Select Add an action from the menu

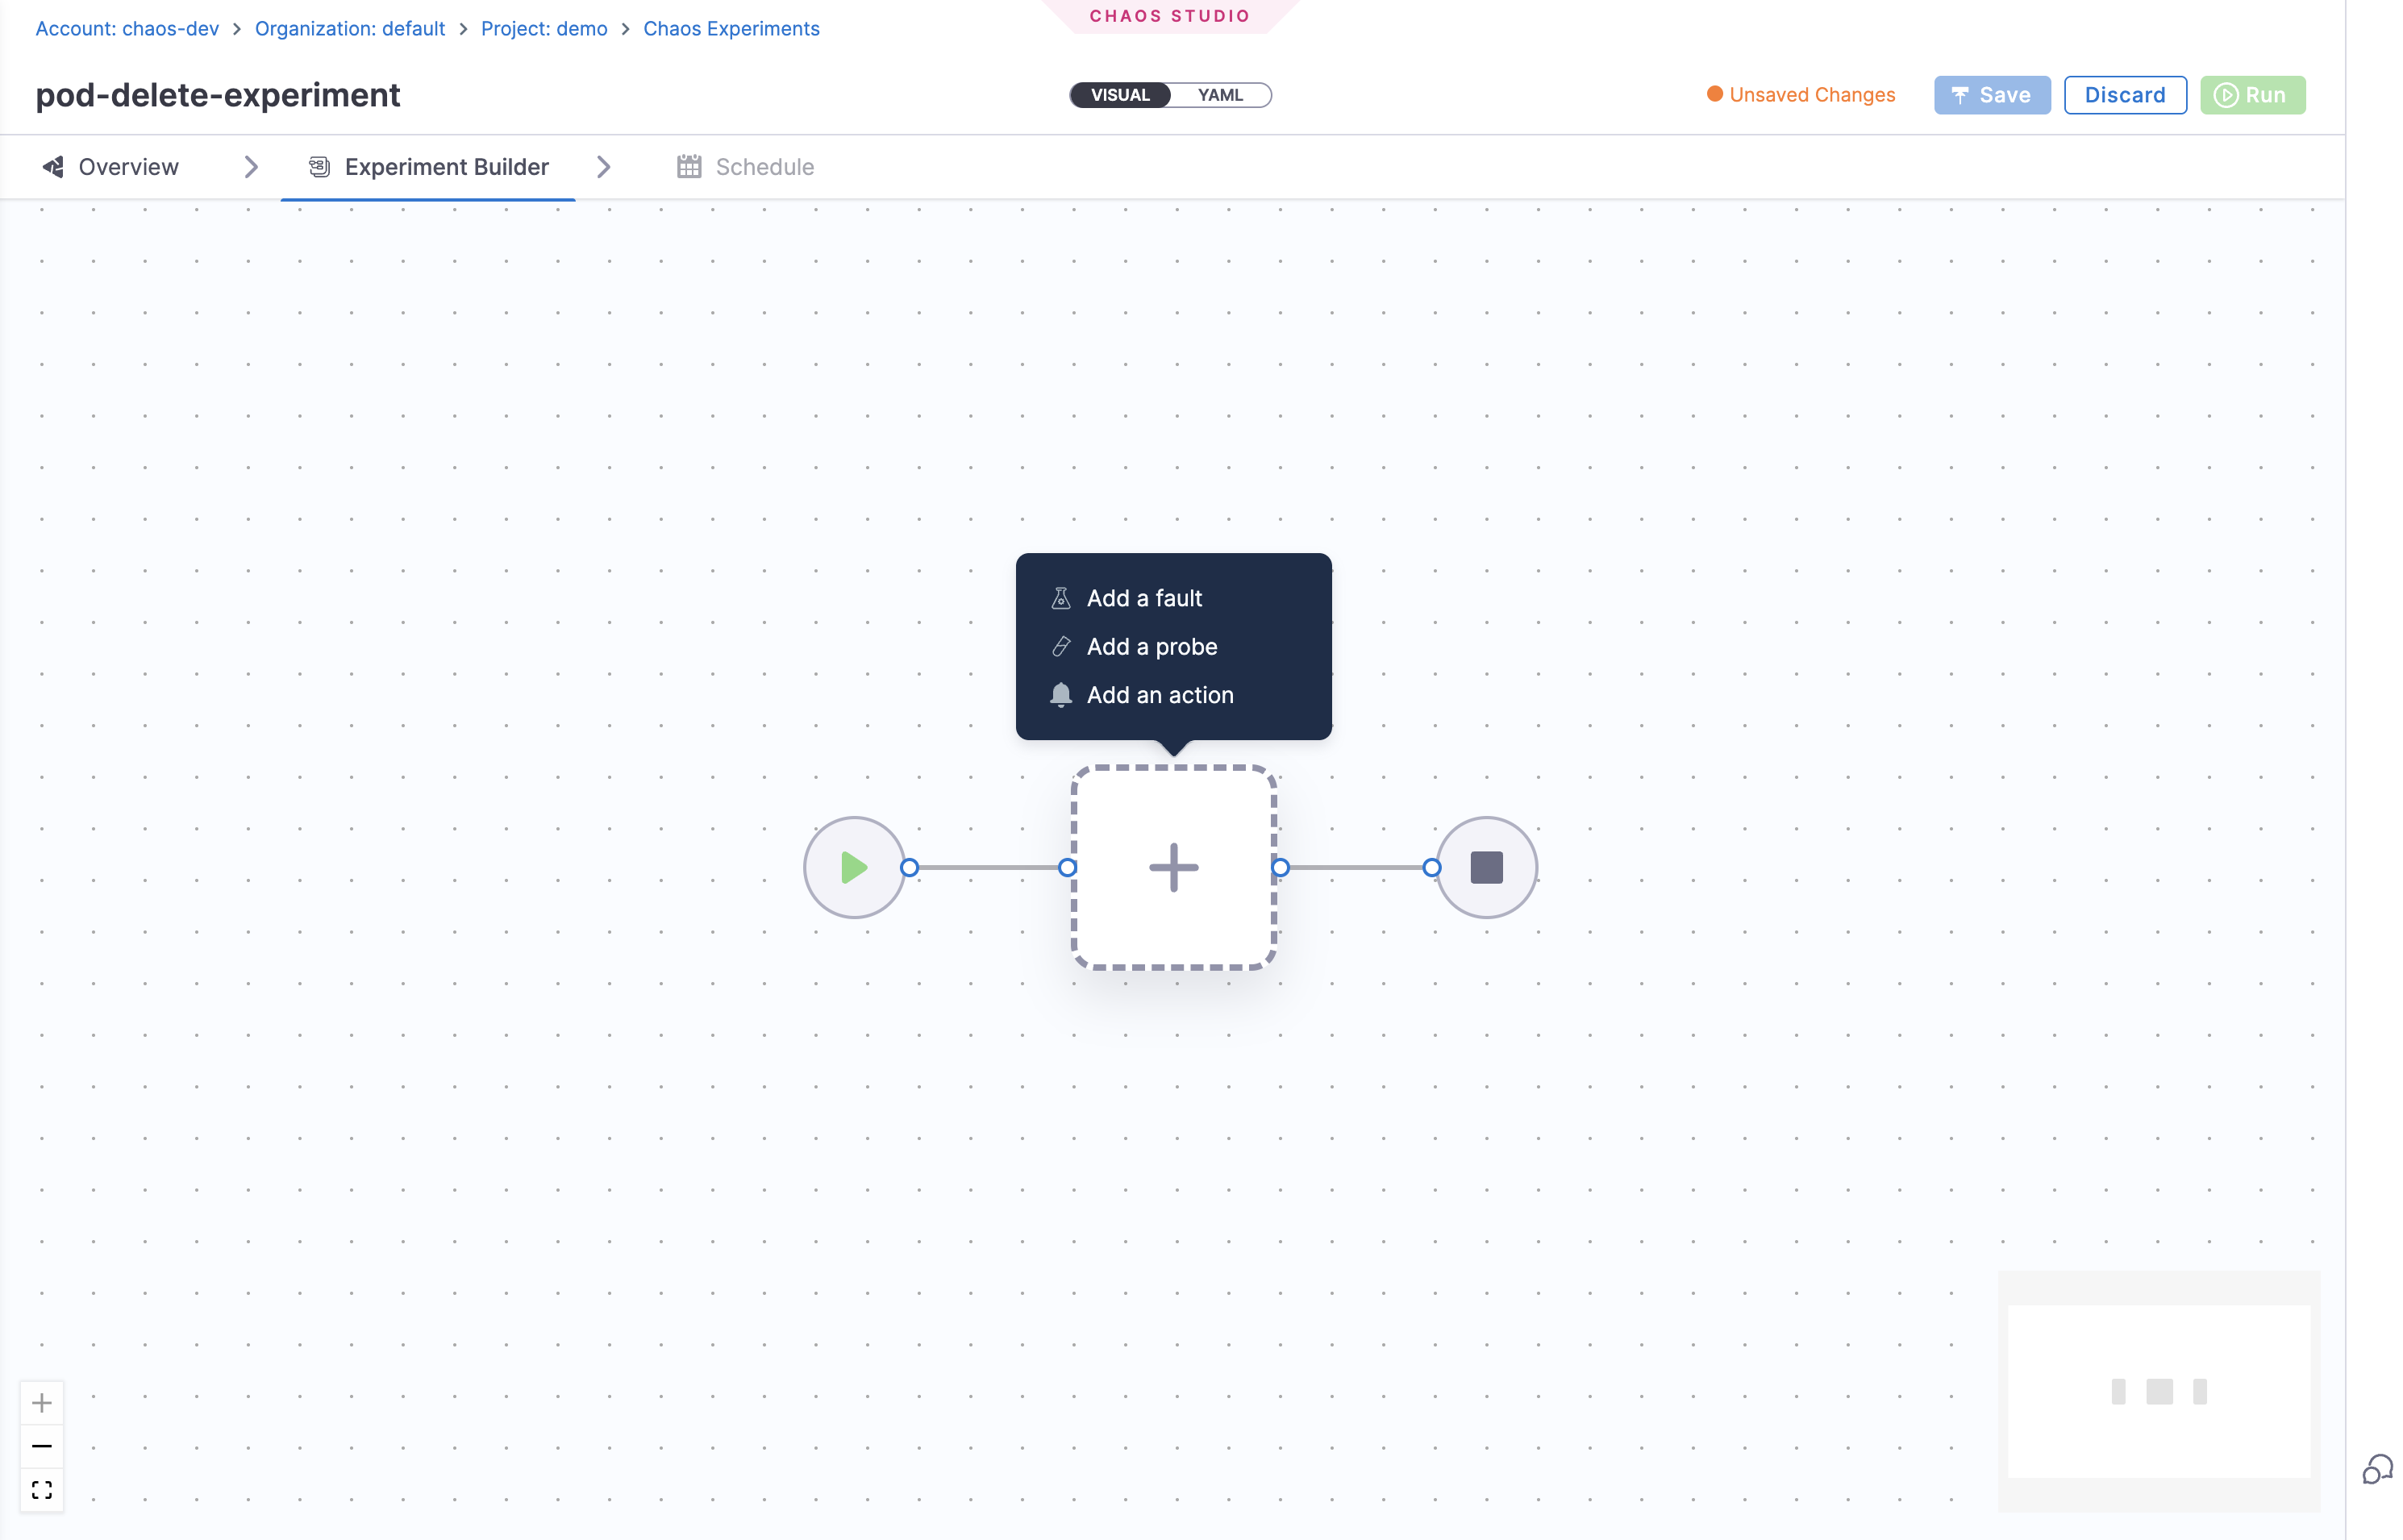1160,694
